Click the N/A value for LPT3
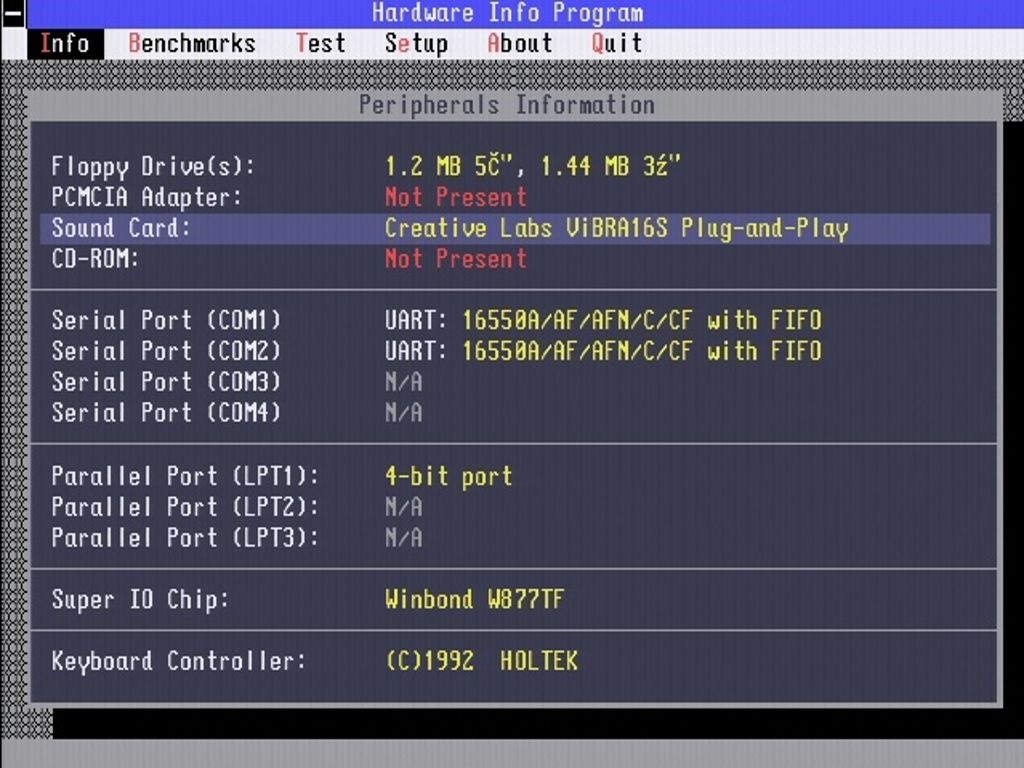The height and width of the screenshot is (768, 1024). [404, 537]
